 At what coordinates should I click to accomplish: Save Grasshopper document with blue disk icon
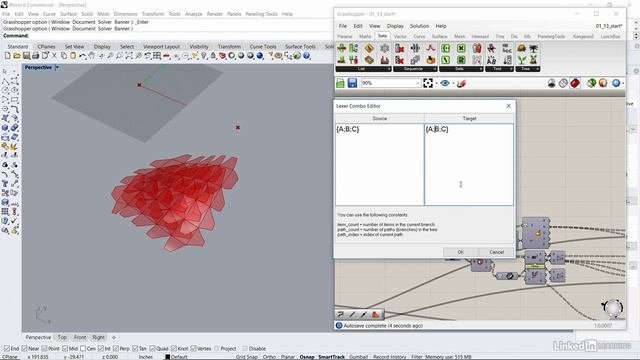click(x=352, y=83)
